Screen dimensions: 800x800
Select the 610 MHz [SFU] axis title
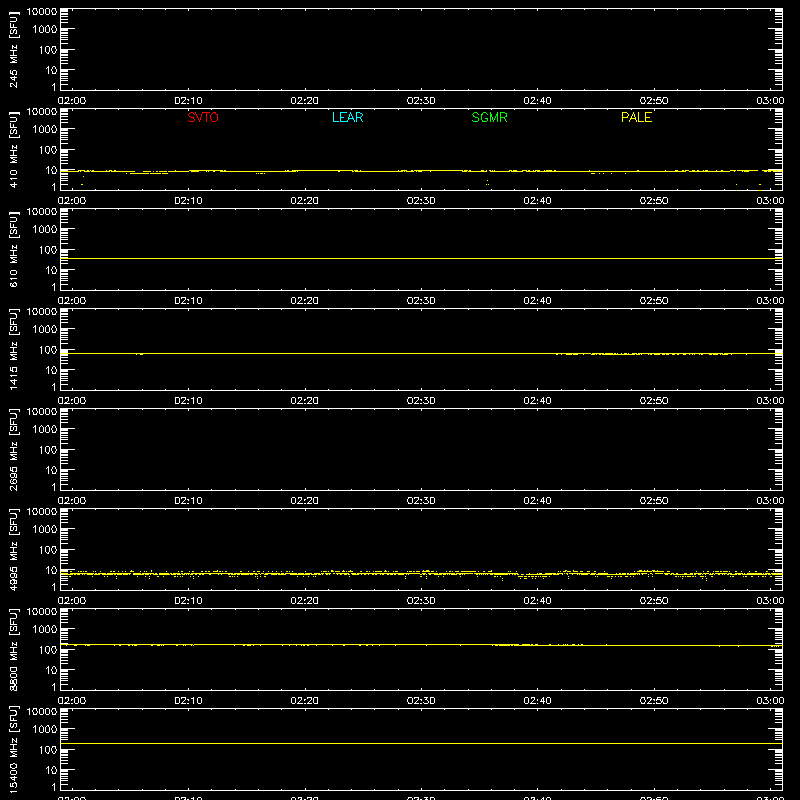point(13,249)
